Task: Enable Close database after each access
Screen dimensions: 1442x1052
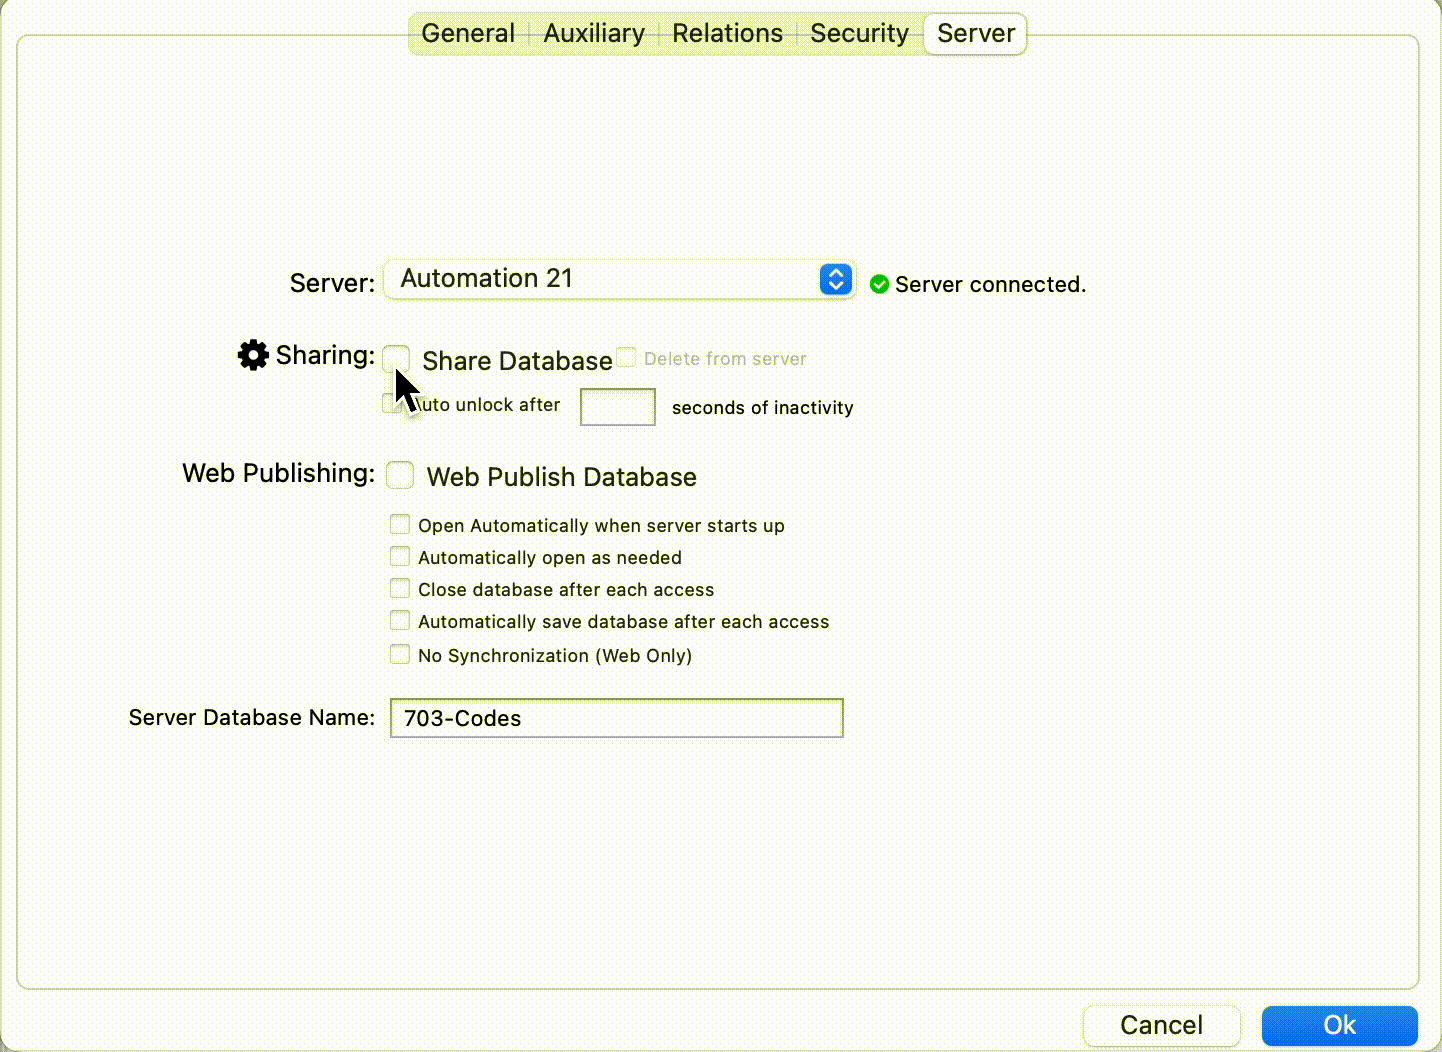Action: pos(400,589)
